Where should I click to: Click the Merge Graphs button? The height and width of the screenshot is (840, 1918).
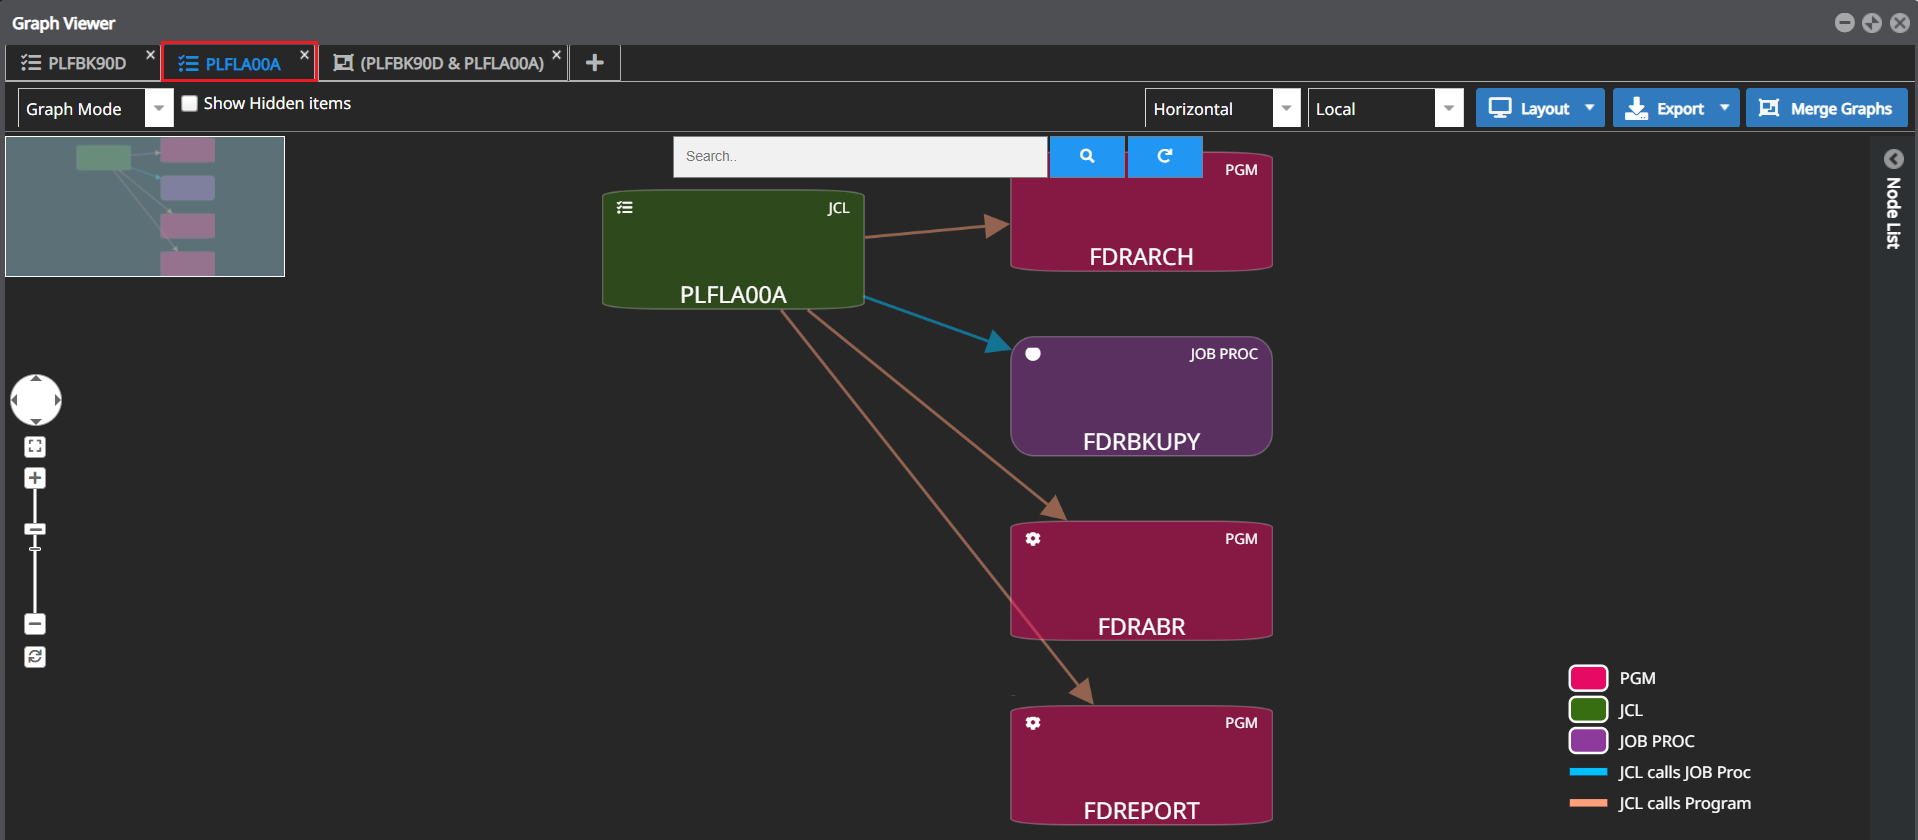[x=1827, y=108]
